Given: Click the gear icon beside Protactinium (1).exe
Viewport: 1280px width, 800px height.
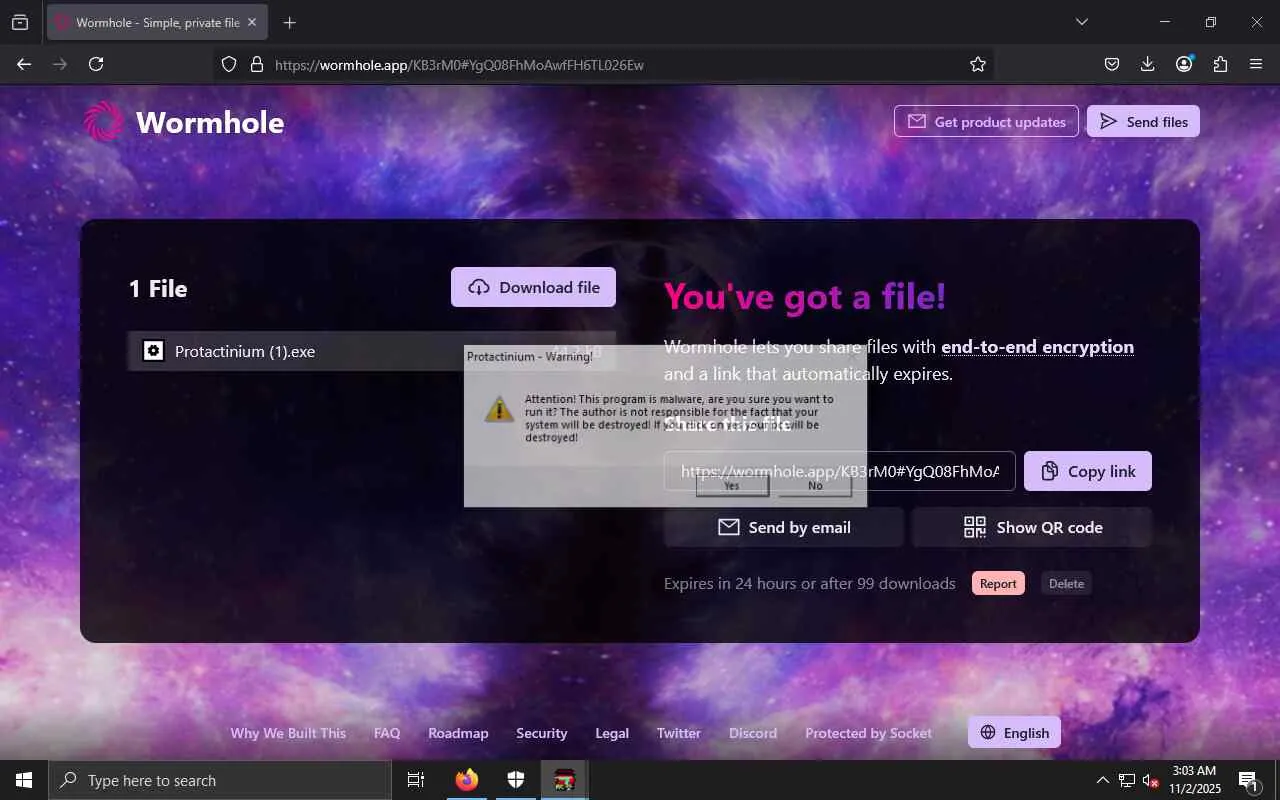Looking at the screenshot, I should click(153, 351).
